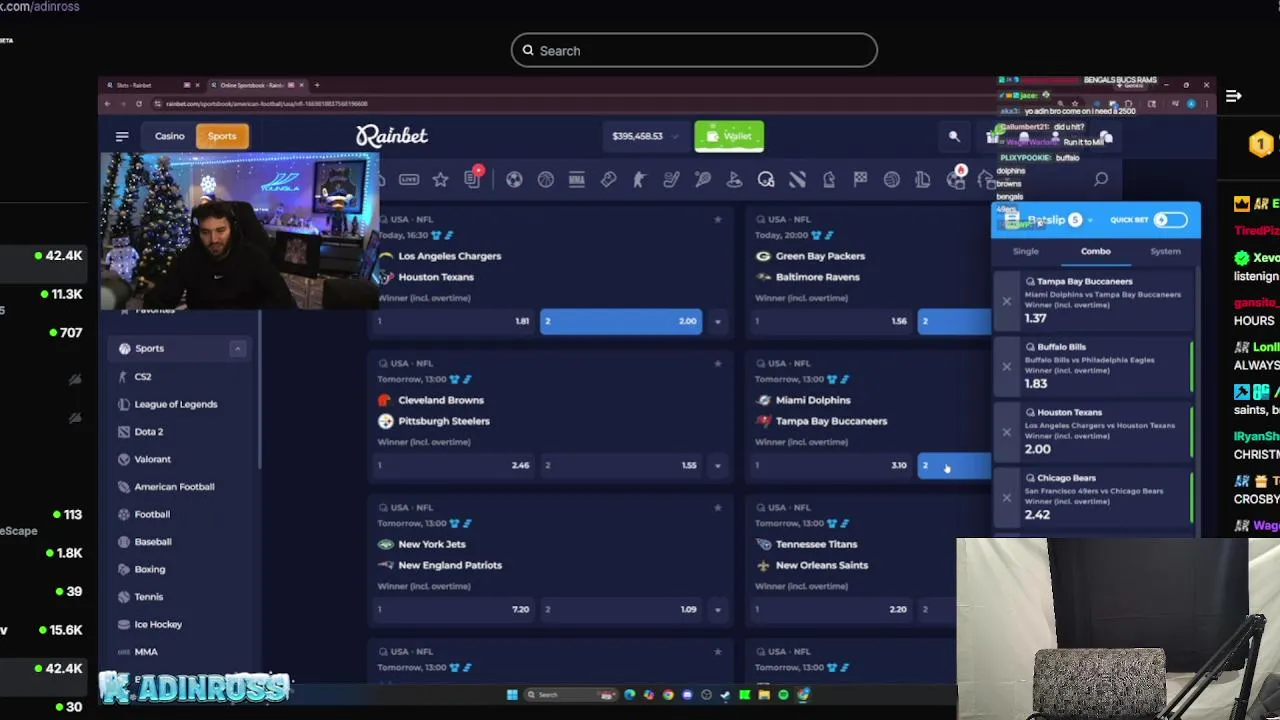Viewport: 1280px width, 720px height.
Task: Select the soccer ball sport icon
Action: coord(514,180)
